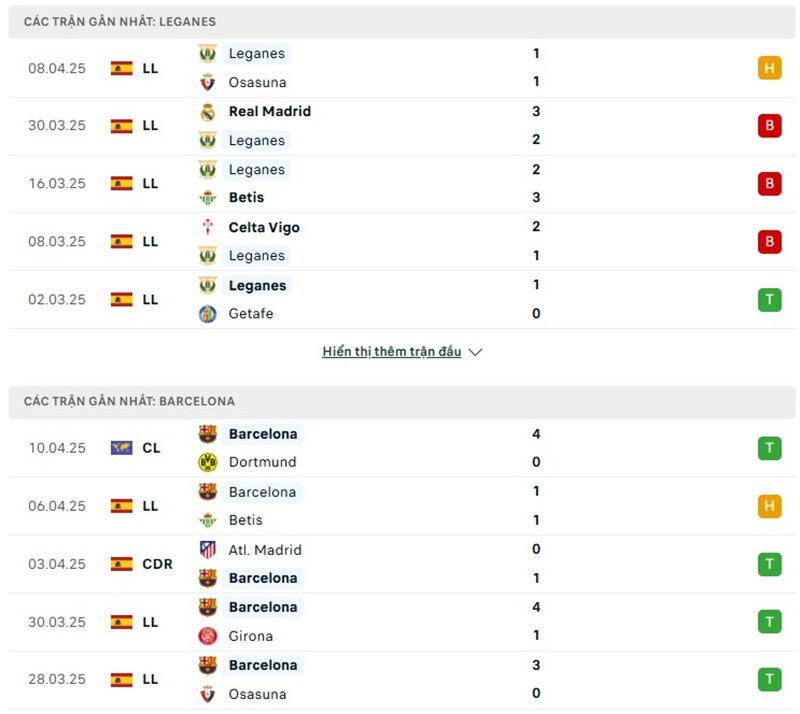Click the green 'T' badge for Barcelona–Dortmund

769,448
